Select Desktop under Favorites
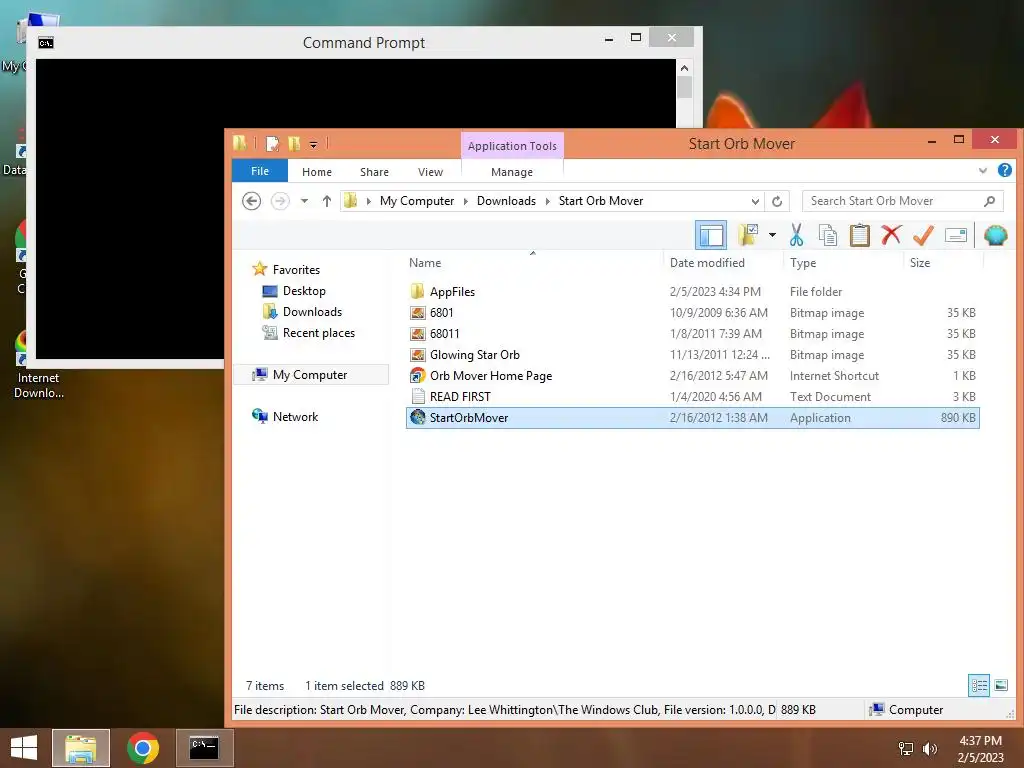 coord(294,291)
